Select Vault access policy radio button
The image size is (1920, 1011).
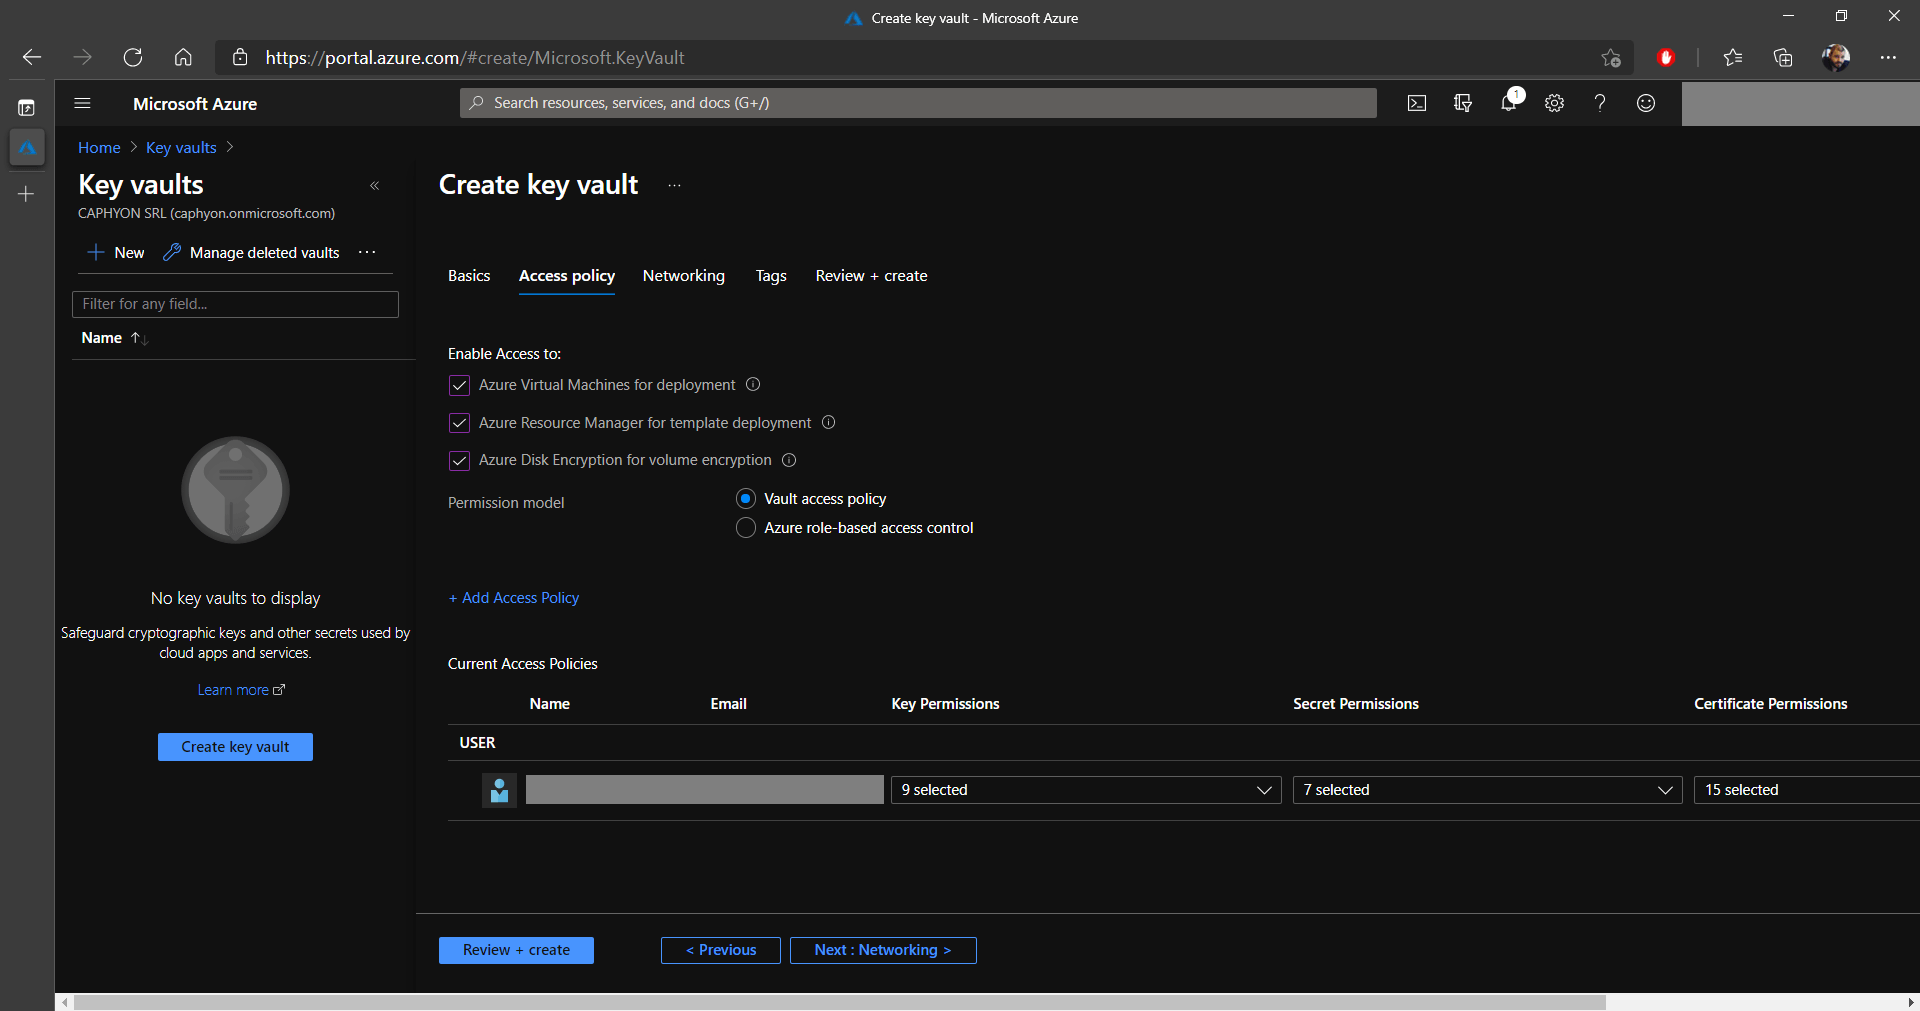(x=746, y=499)
